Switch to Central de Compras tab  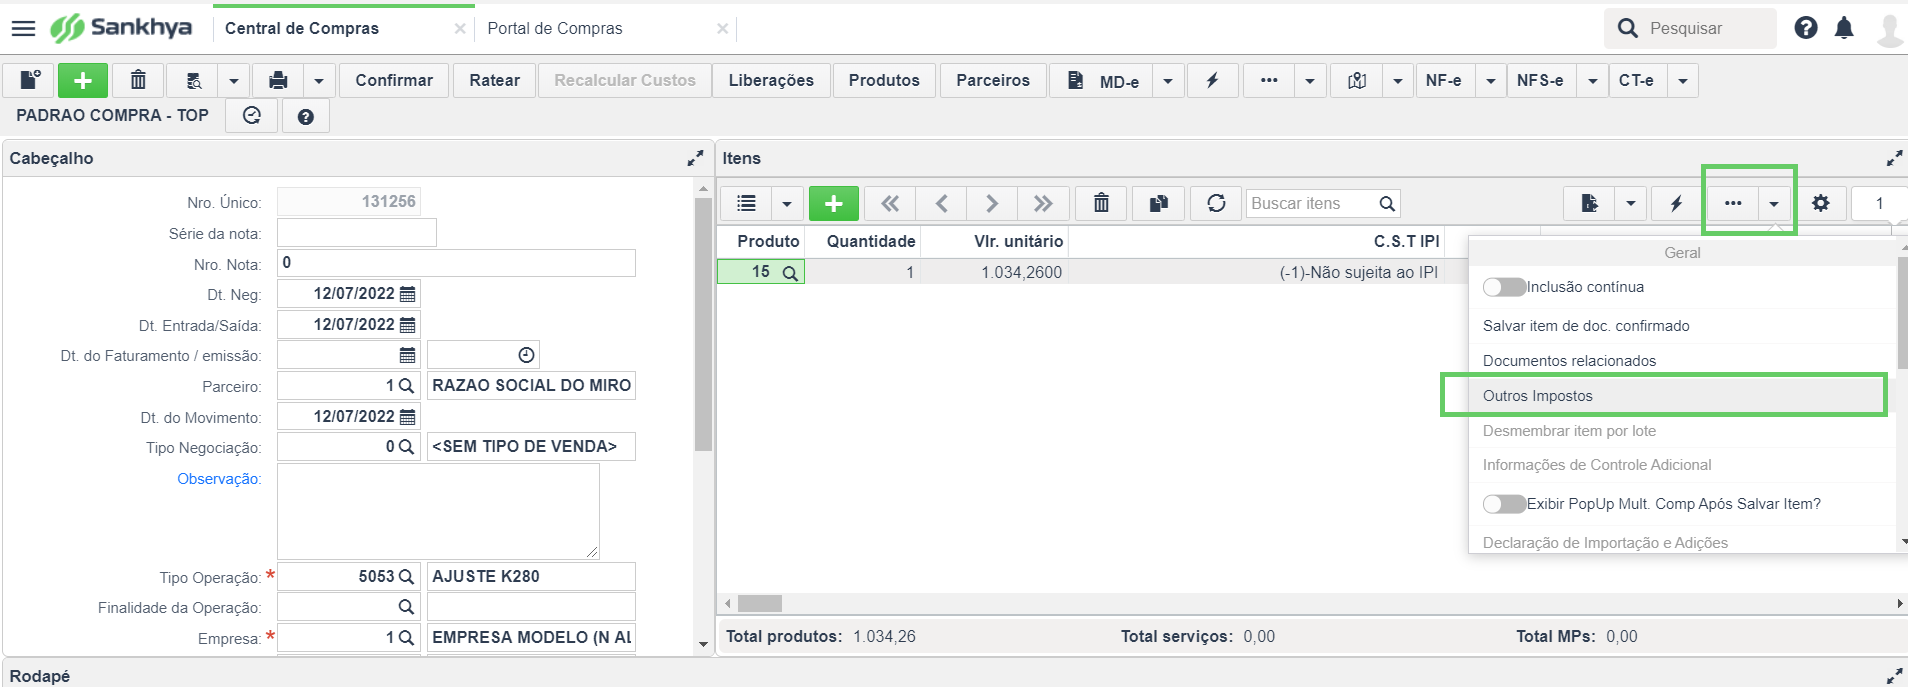[302, 28]
